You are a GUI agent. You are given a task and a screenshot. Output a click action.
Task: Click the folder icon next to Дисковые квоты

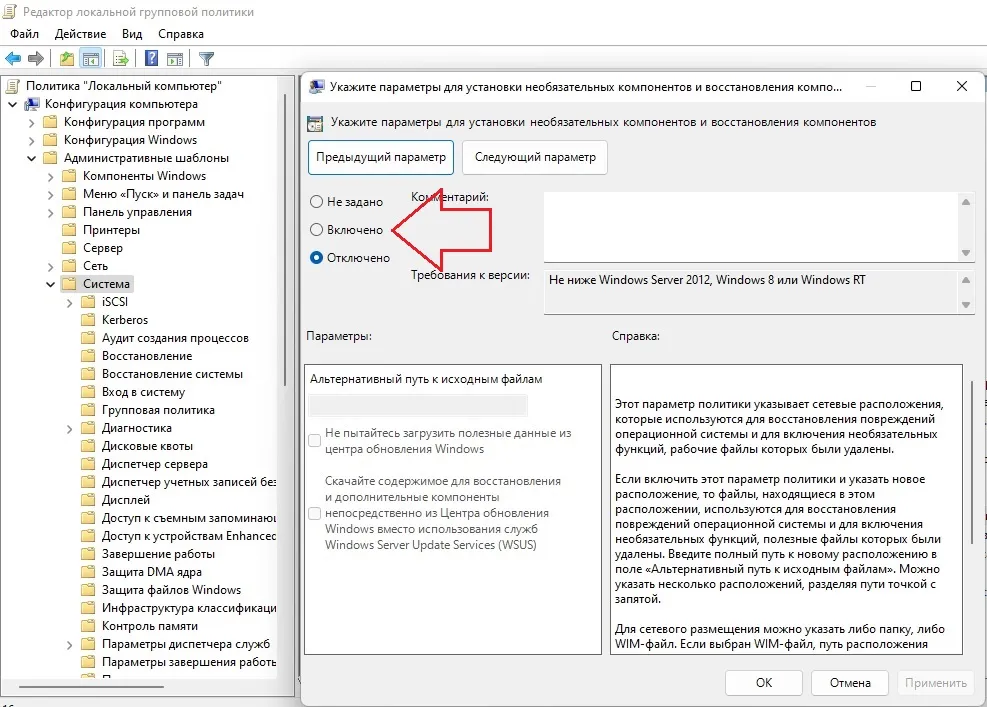tap(89, 446)
